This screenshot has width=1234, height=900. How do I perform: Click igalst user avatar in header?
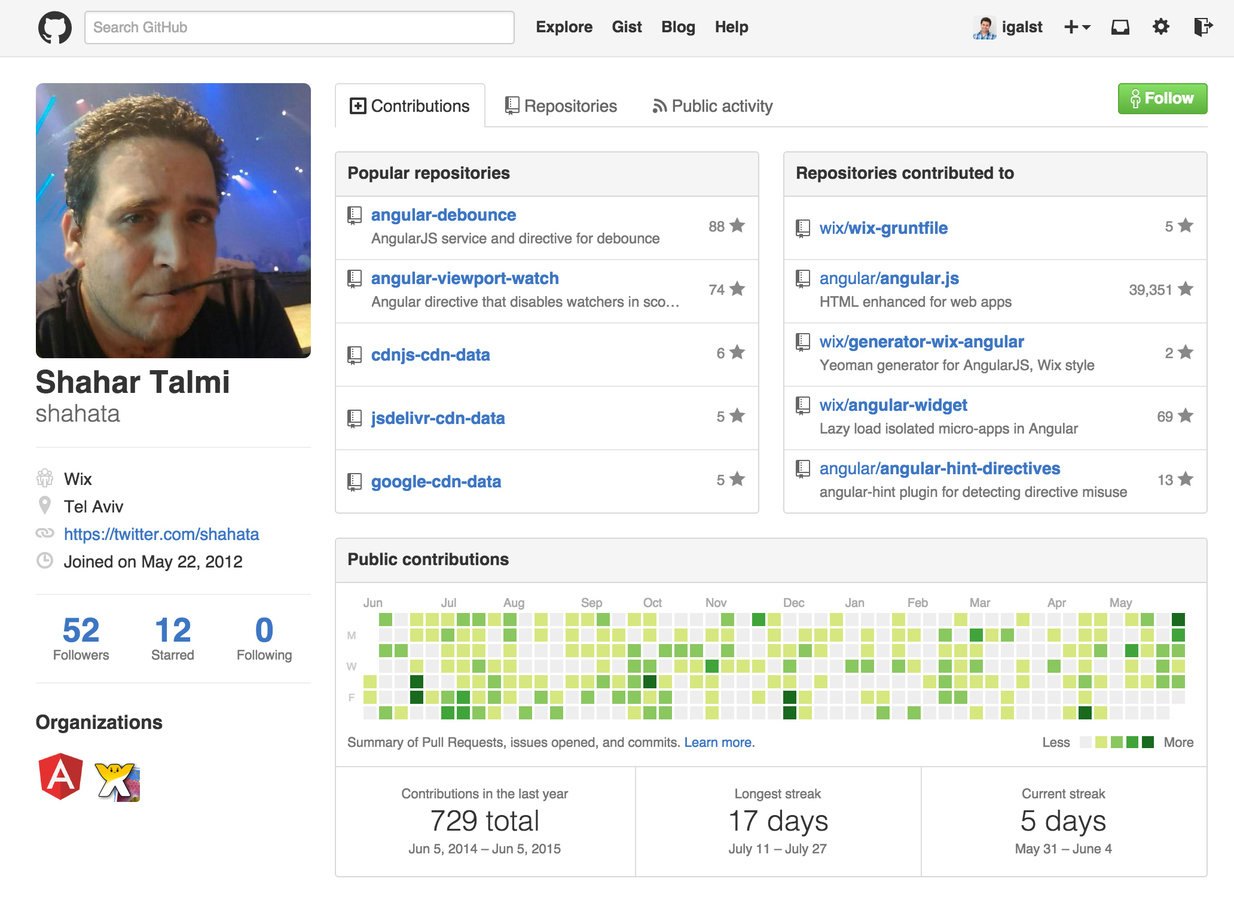click(x=984, y=27)
